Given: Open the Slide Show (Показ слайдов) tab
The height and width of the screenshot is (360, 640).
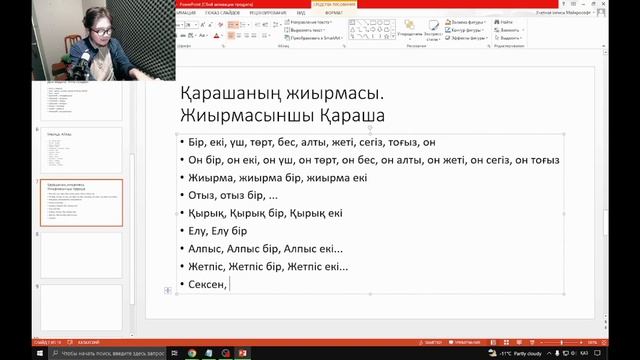Looking at the screenshot, I should (222, 13).
